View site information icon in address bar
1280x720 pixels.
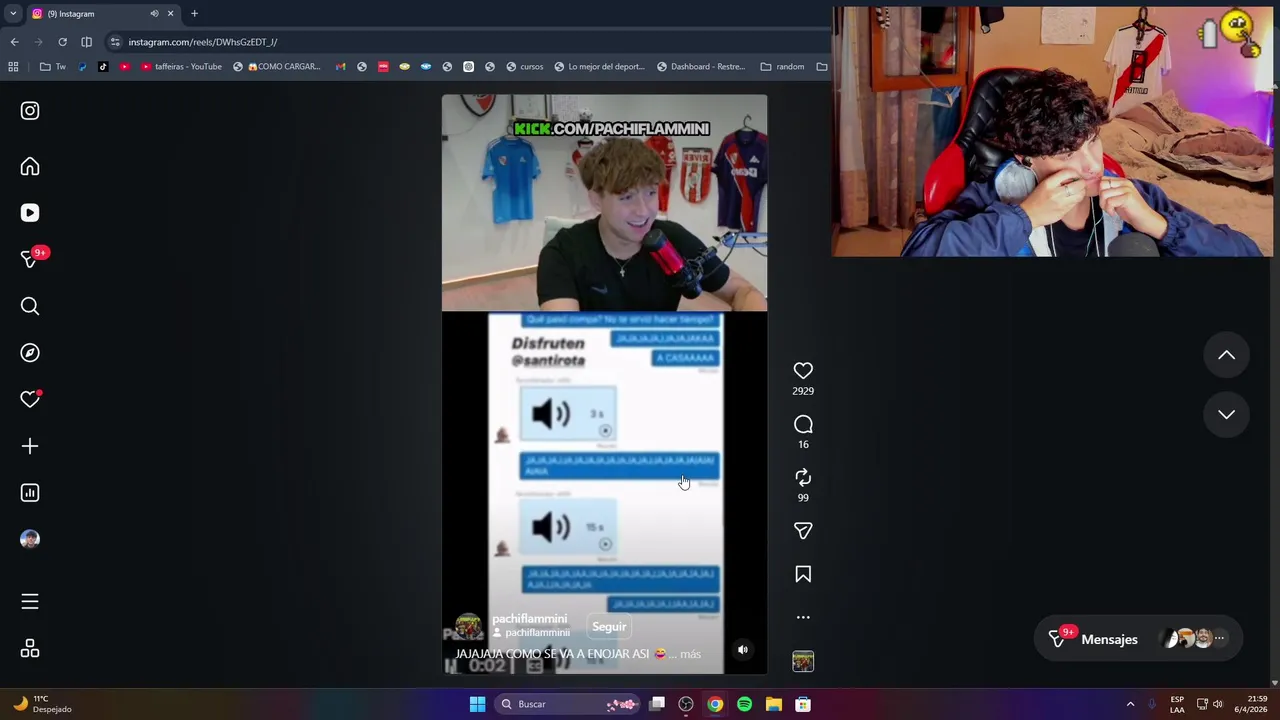[x=116, y=42]
